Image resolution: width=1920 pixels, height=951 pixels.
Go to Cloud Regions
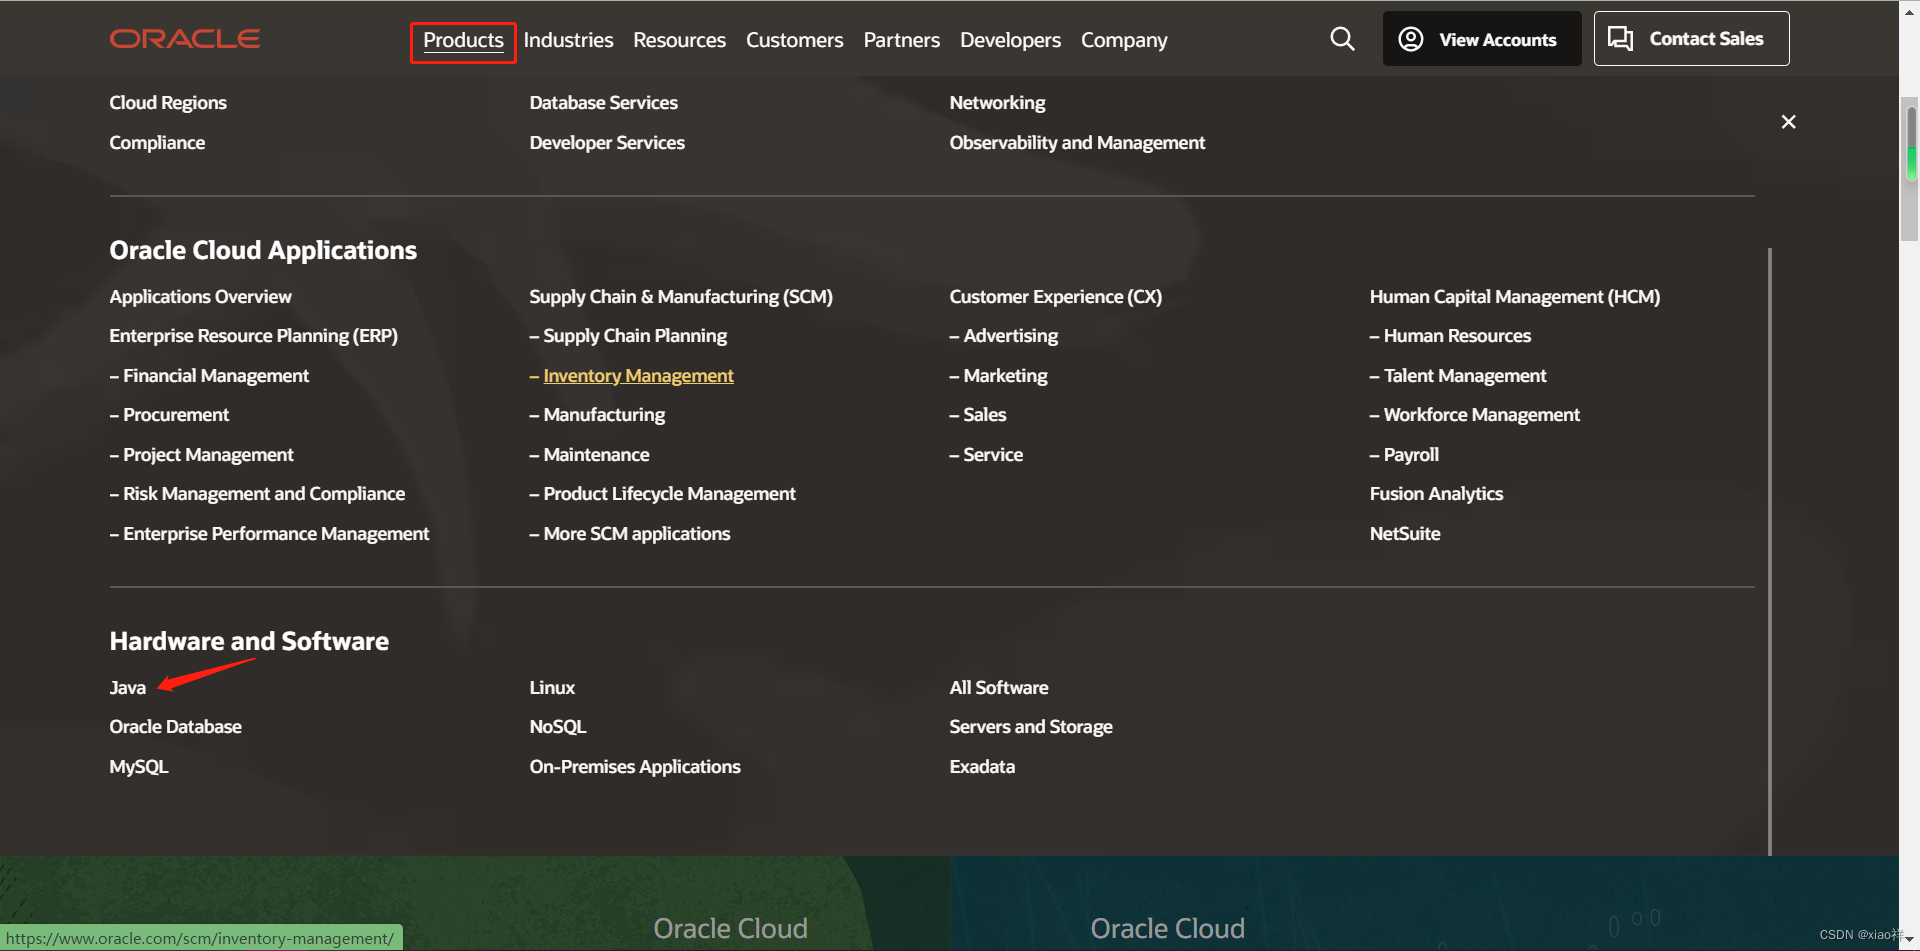tap(168, 103)
